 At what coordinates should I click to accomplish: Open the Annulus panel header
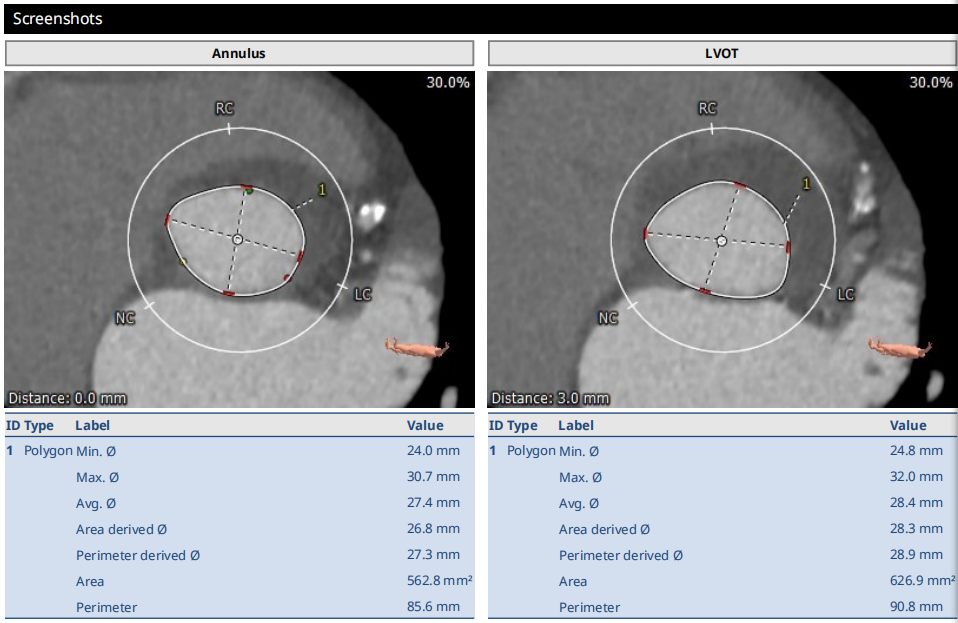tap(239, 53)
